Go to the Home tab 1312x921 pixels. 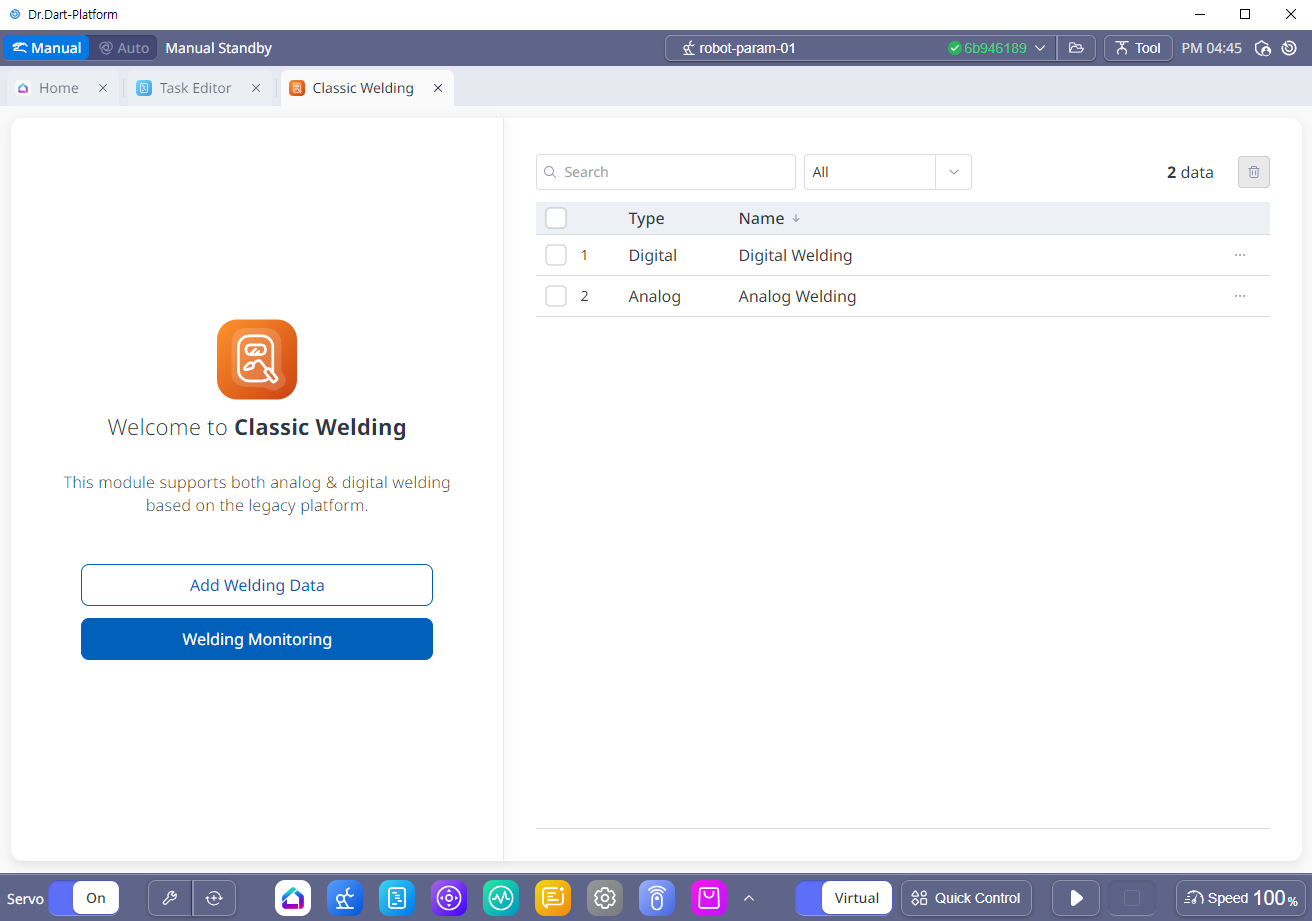[x=58, y=88]
